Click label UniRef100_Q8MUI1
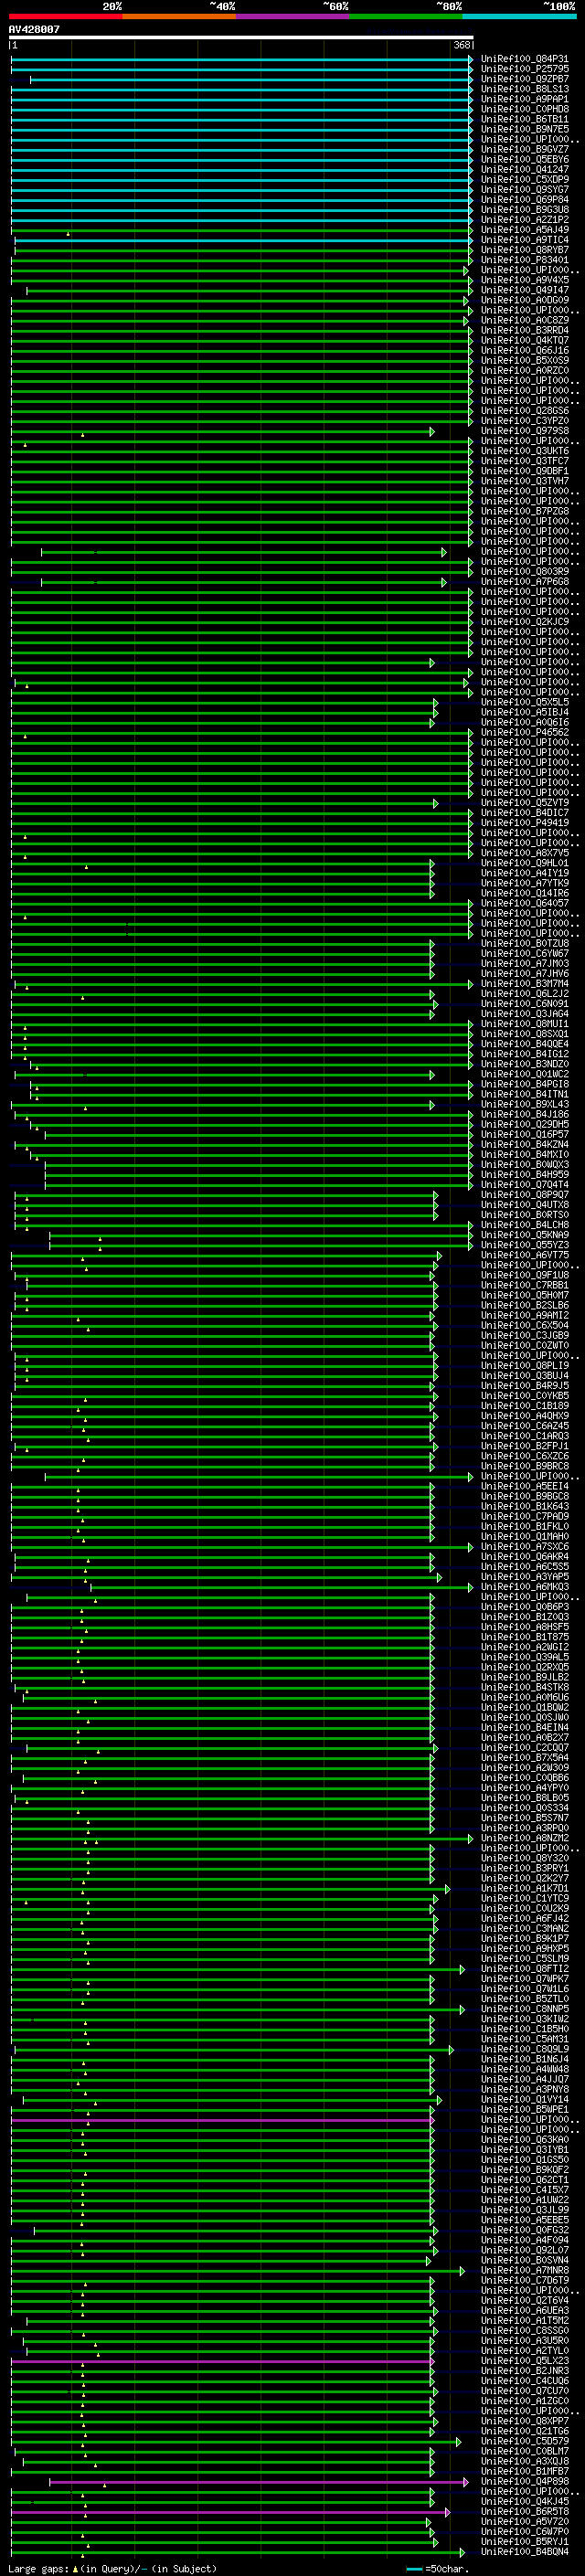Image resolution: width=585 pixels, height=2576 pixels. pyautogui.click(x=525, y=1024)
